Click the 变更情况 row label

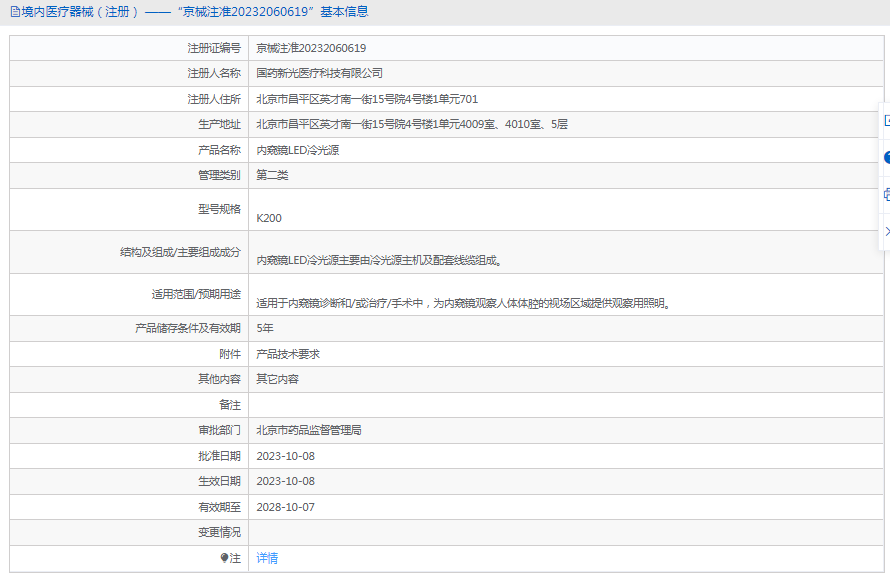click(x=219, y=532)
